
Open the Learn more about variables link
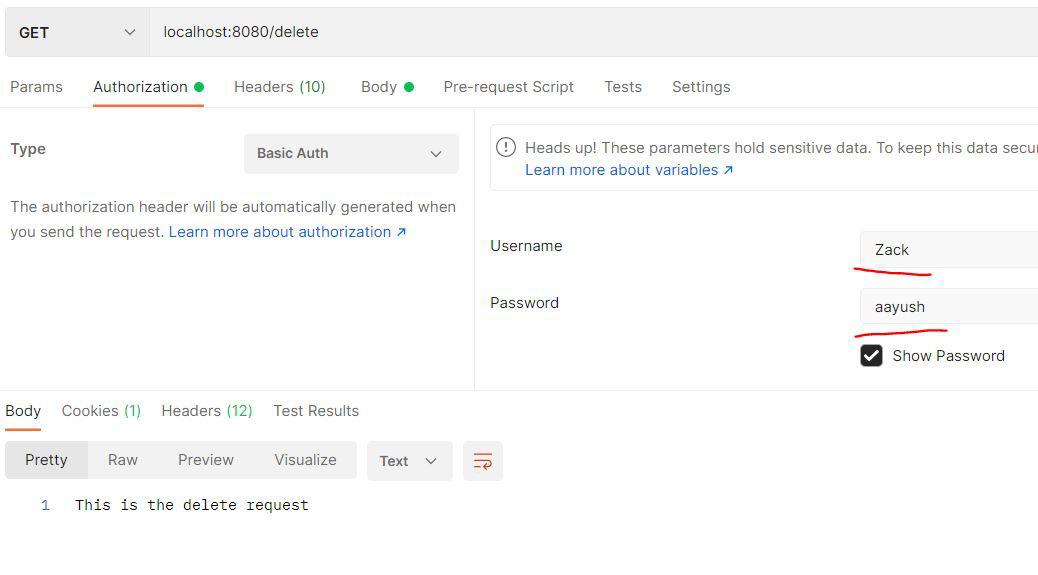pyautogui.click(x=629, y=170)
